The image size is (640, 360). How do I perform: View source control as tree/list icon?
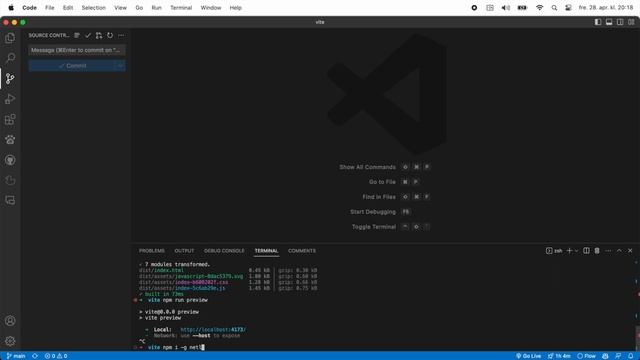pyautogui.click(x=77, y=36)
